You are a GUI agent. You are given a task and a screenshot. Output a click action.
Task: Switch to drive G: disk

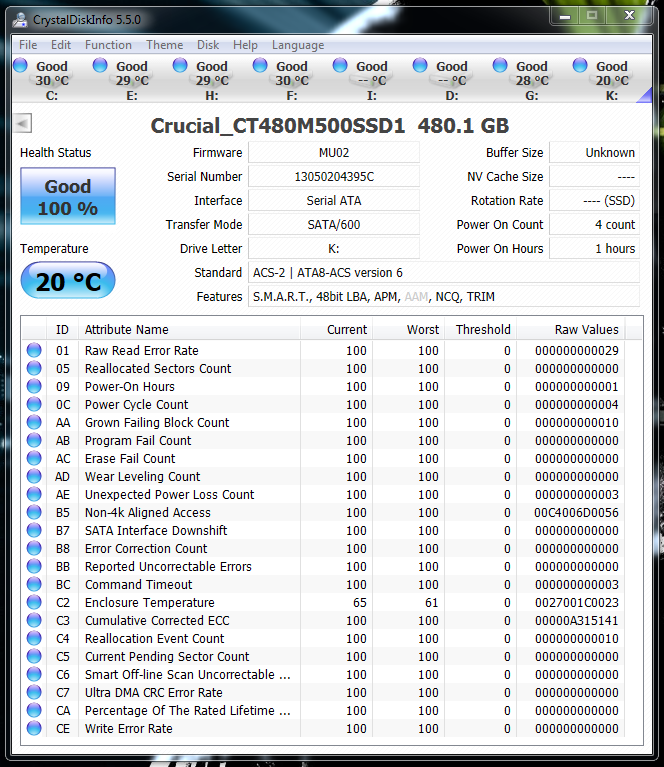(500, 66)
